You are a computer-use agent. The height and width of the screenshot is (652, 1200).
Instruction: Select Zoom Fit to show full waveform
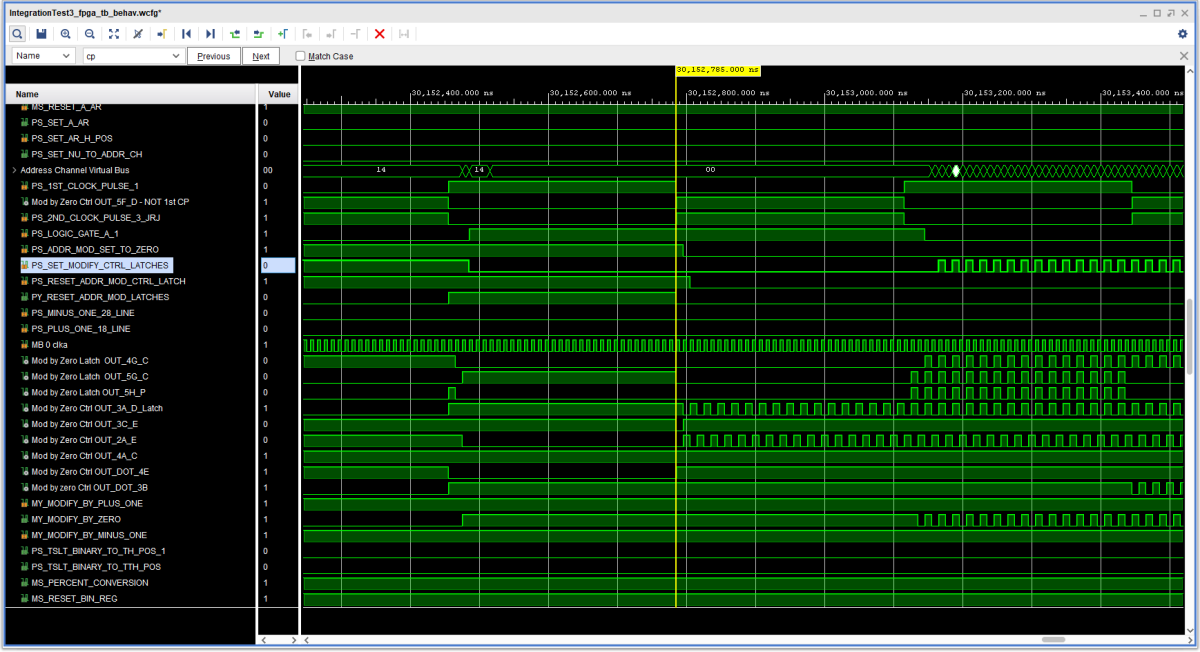tap(113, 33)
